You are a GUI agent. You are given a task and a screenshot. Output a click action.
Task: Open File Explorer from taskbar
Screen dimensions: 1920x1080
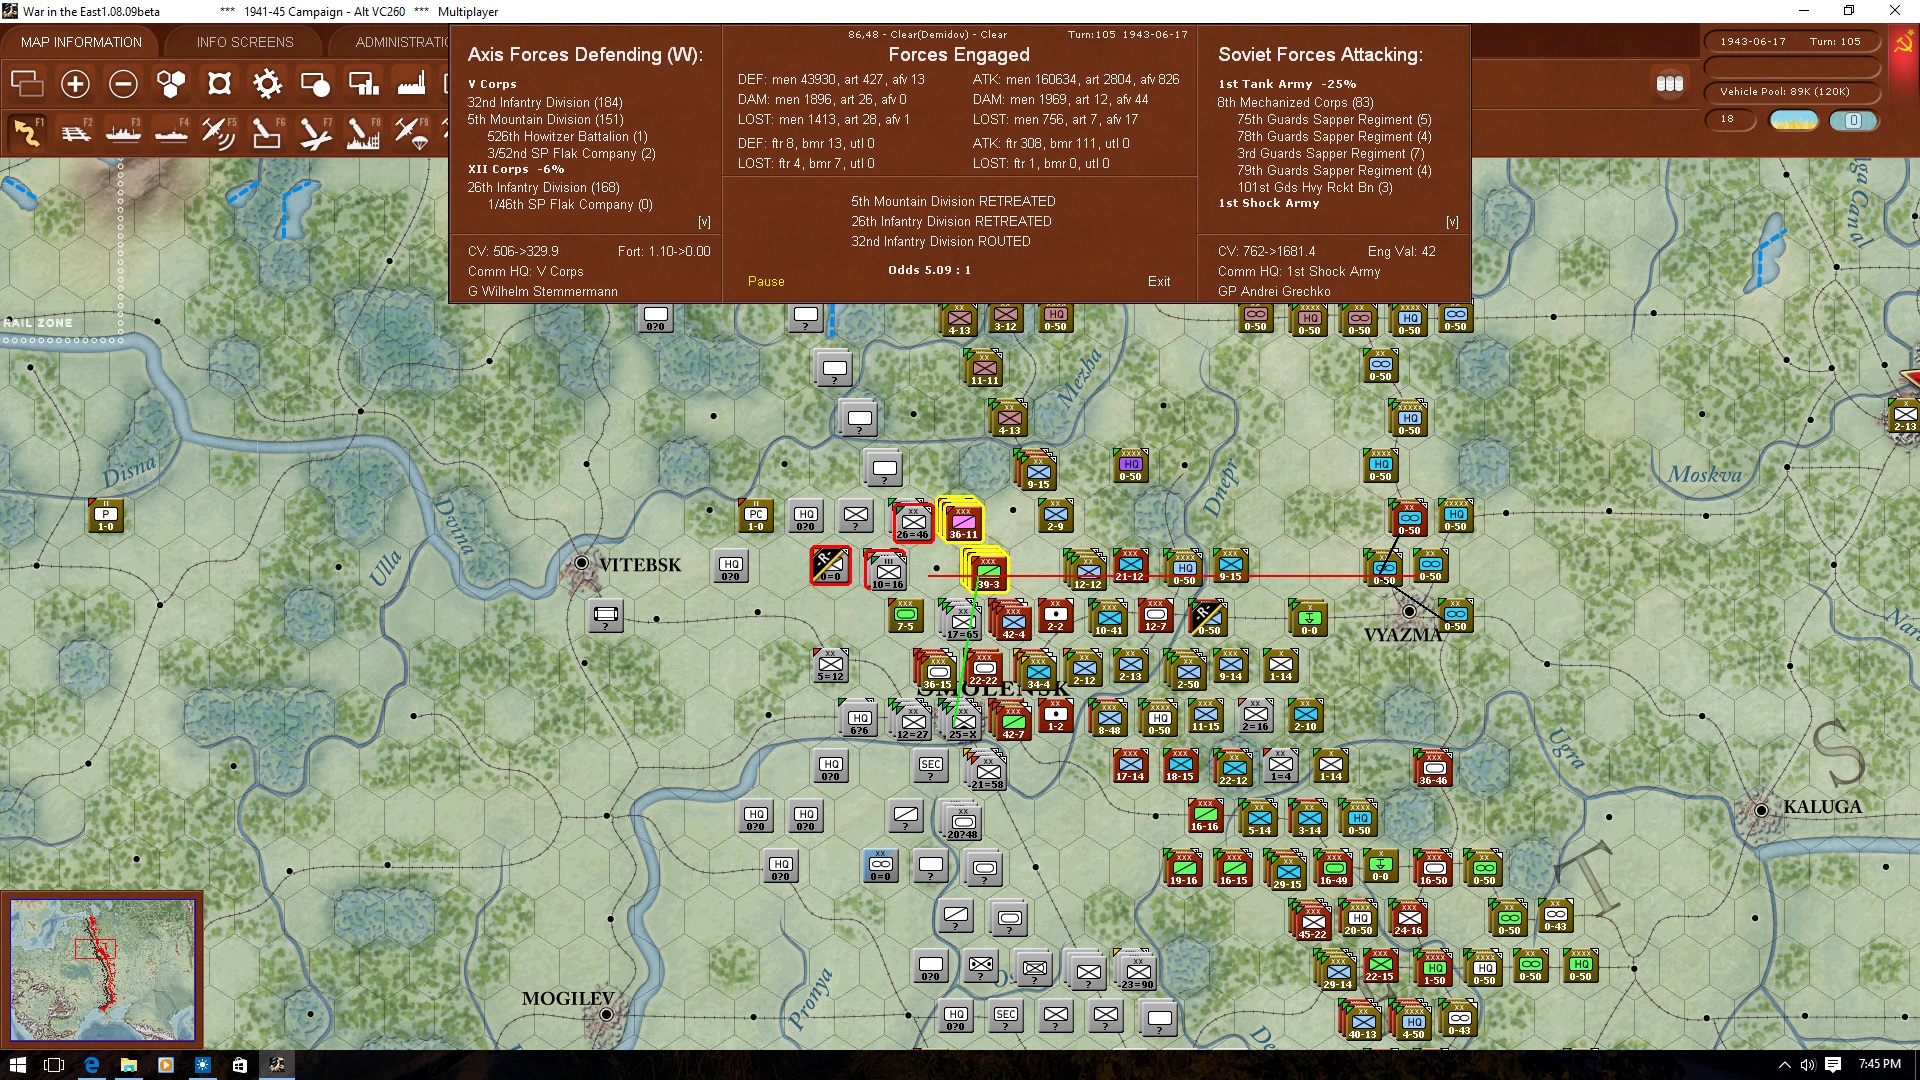[x=128, y=1065]
